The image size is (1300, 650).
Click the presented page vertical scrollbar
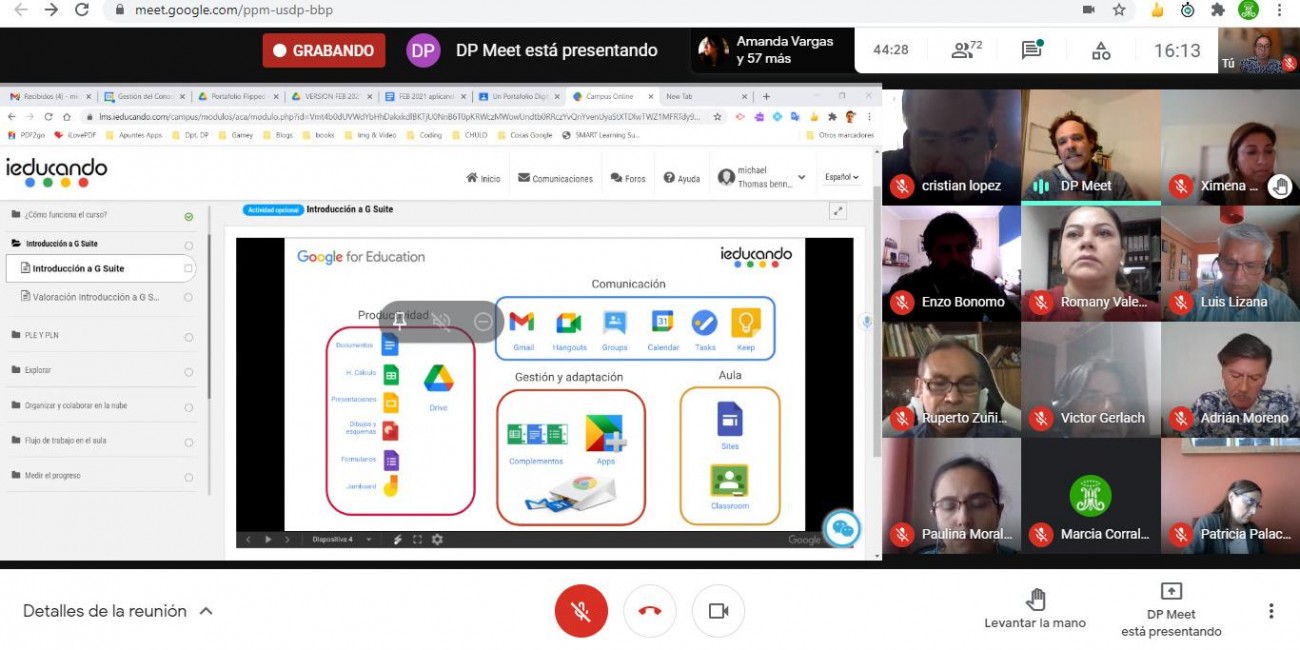(877, 320)
